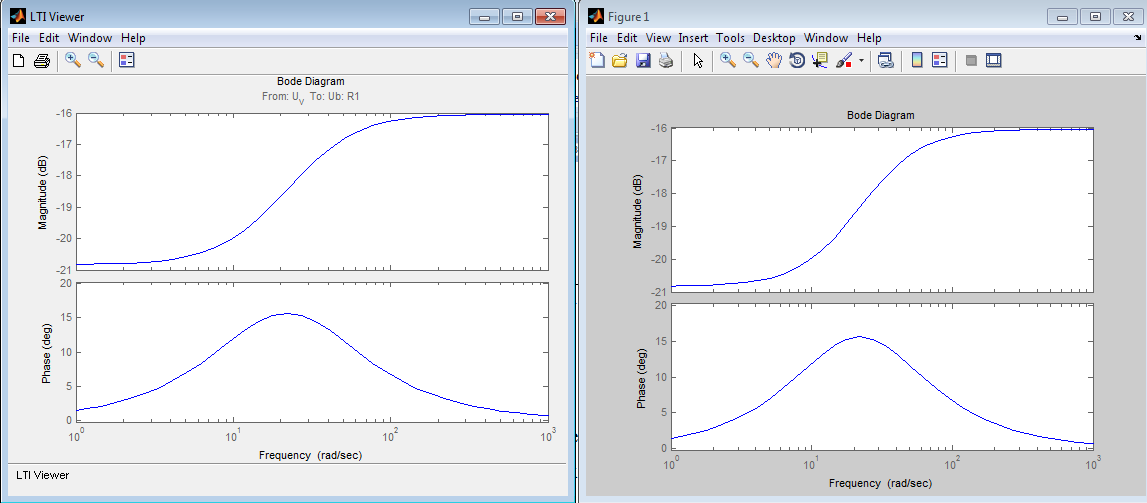Select the Edit Plot arrow tool

click(x=698, y=61)
